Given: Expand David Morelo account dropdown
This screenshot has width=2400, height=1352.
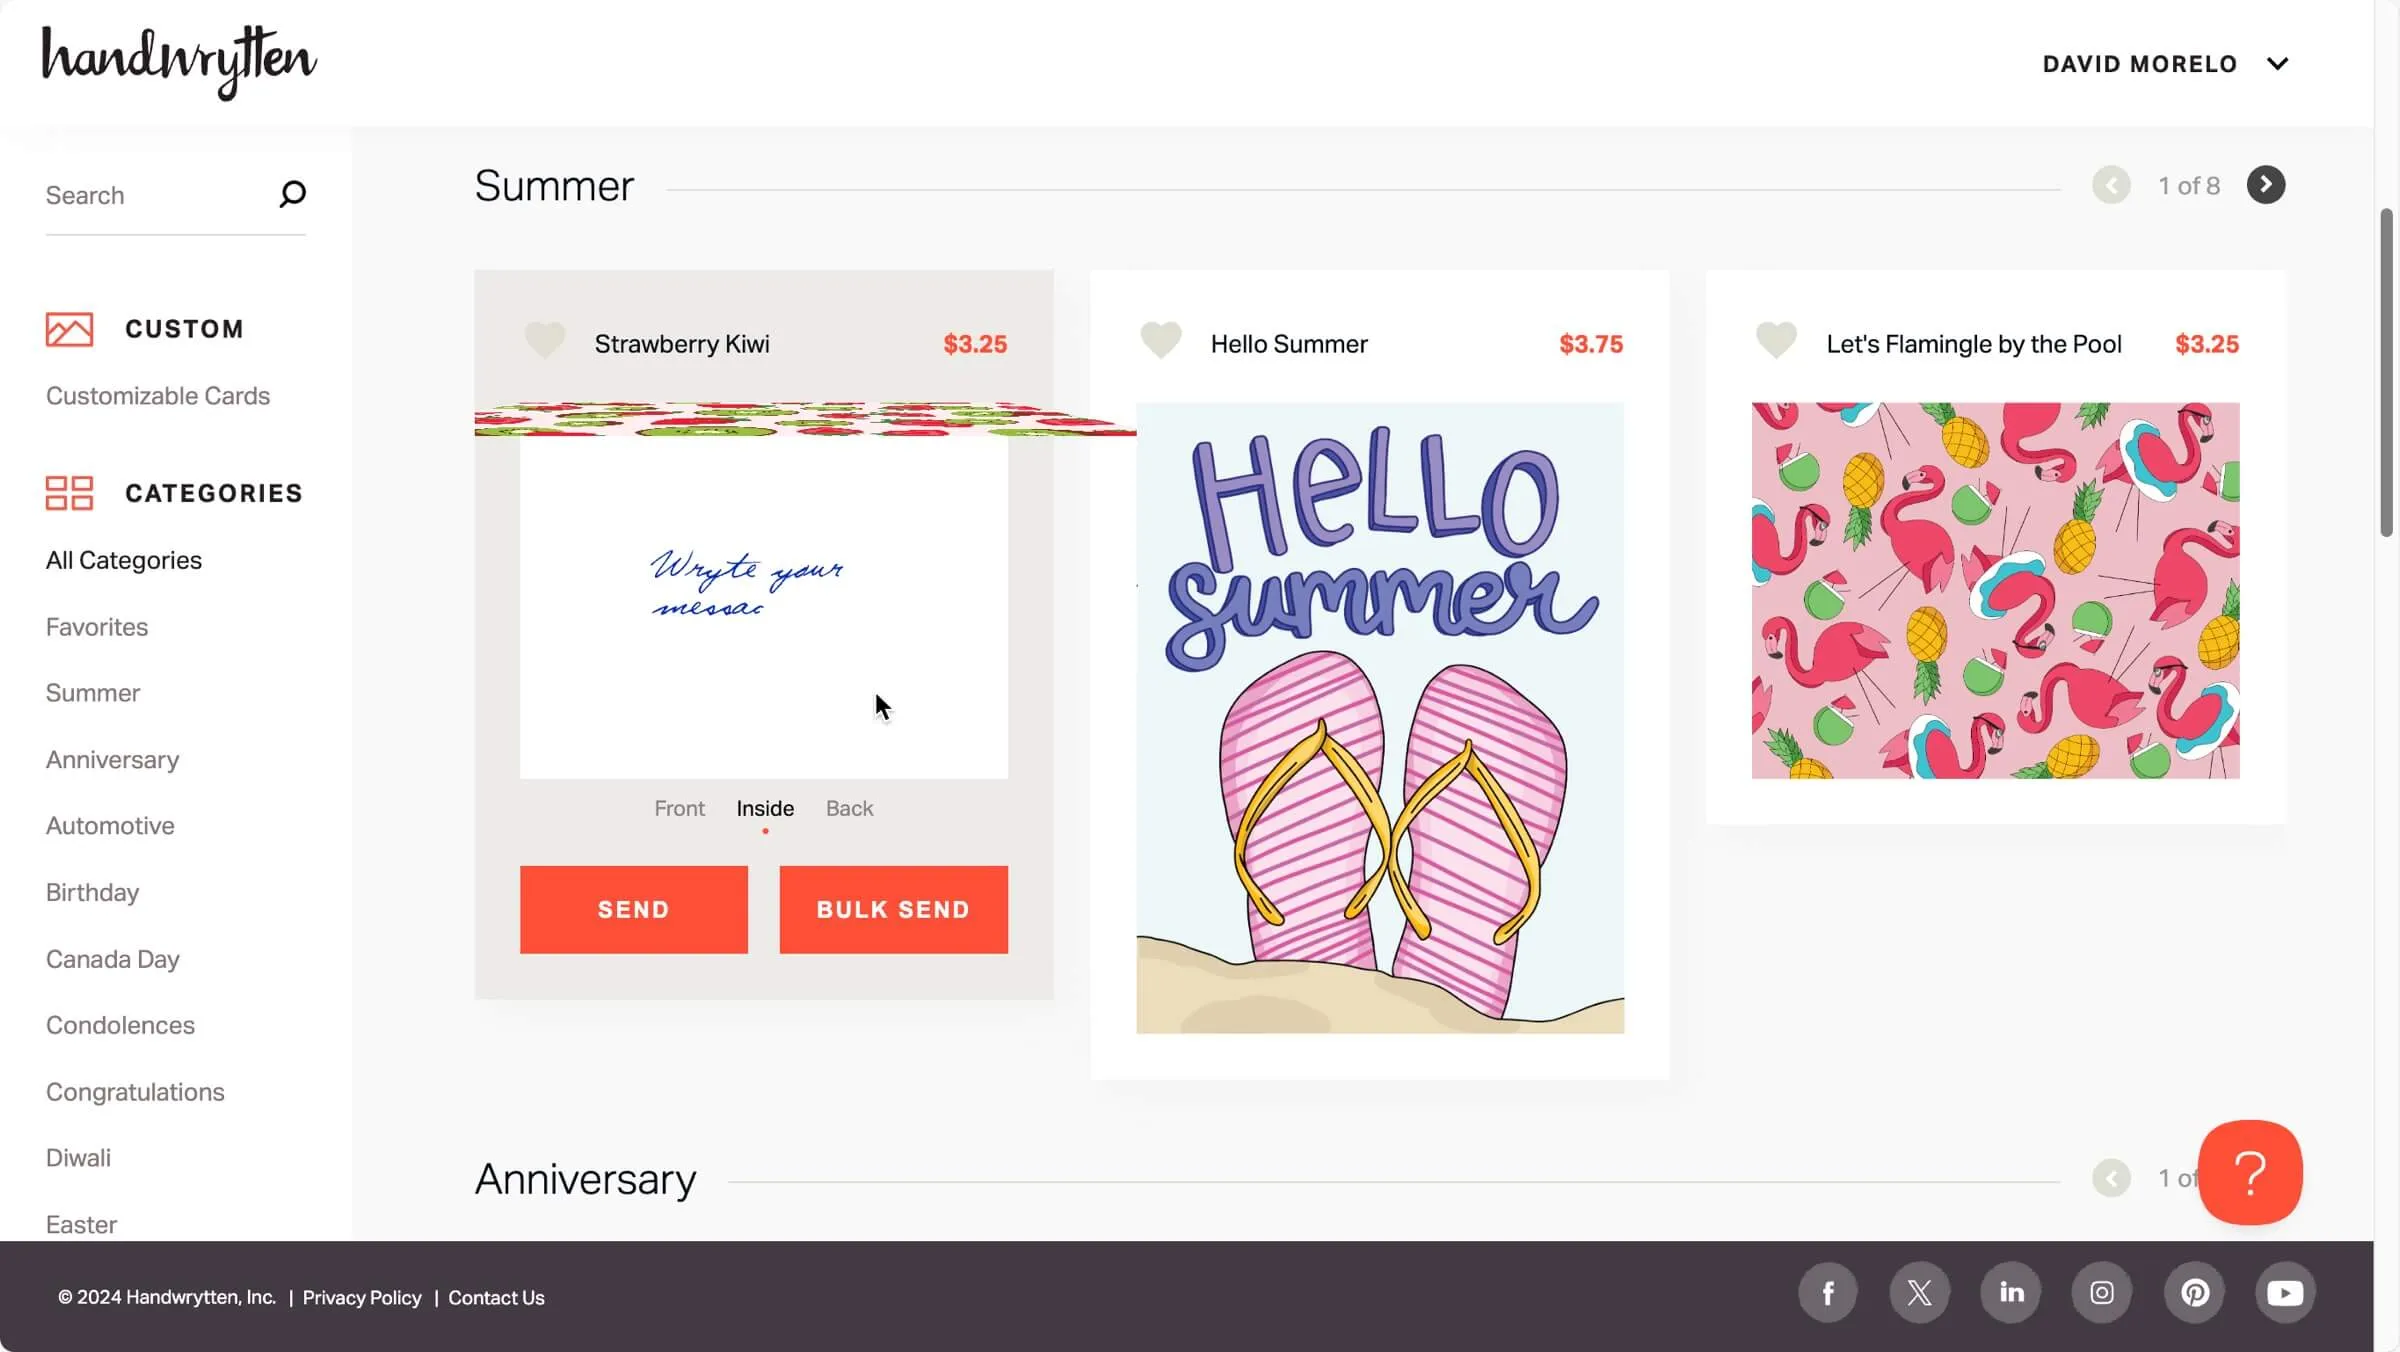Looking at the screenshot, I should click(x=2276, y=63).
